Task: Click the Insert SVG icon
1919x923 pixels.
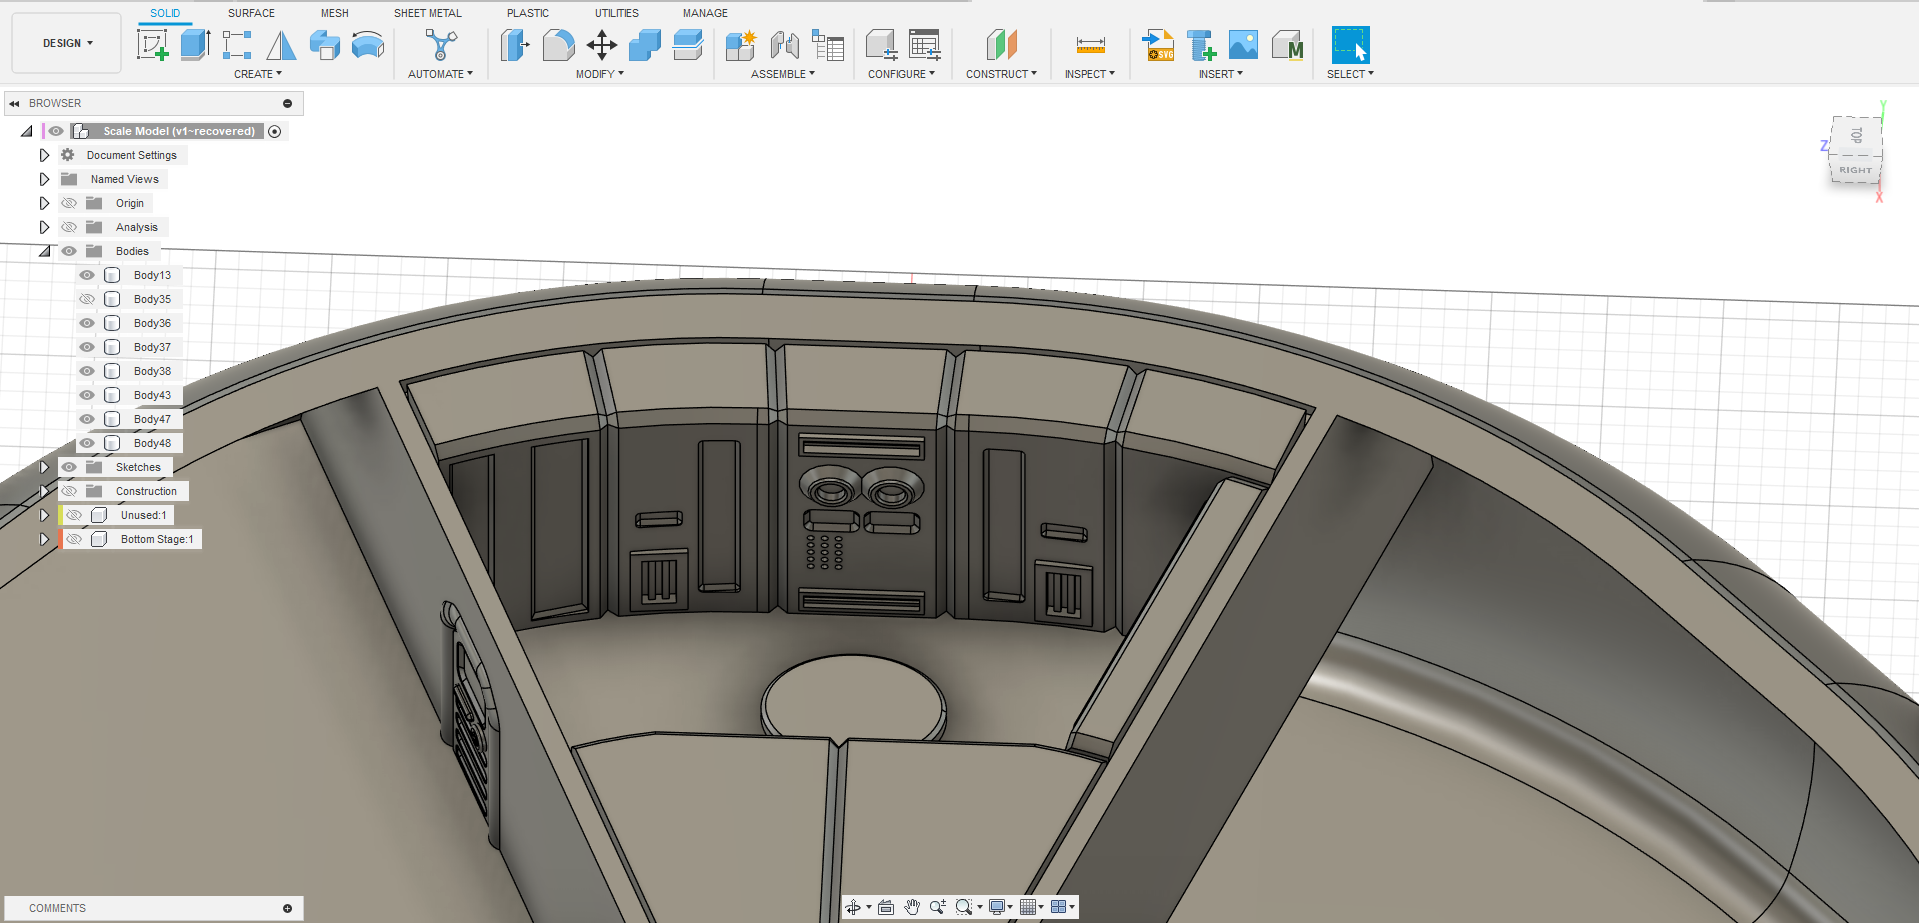Action: 1159,45
